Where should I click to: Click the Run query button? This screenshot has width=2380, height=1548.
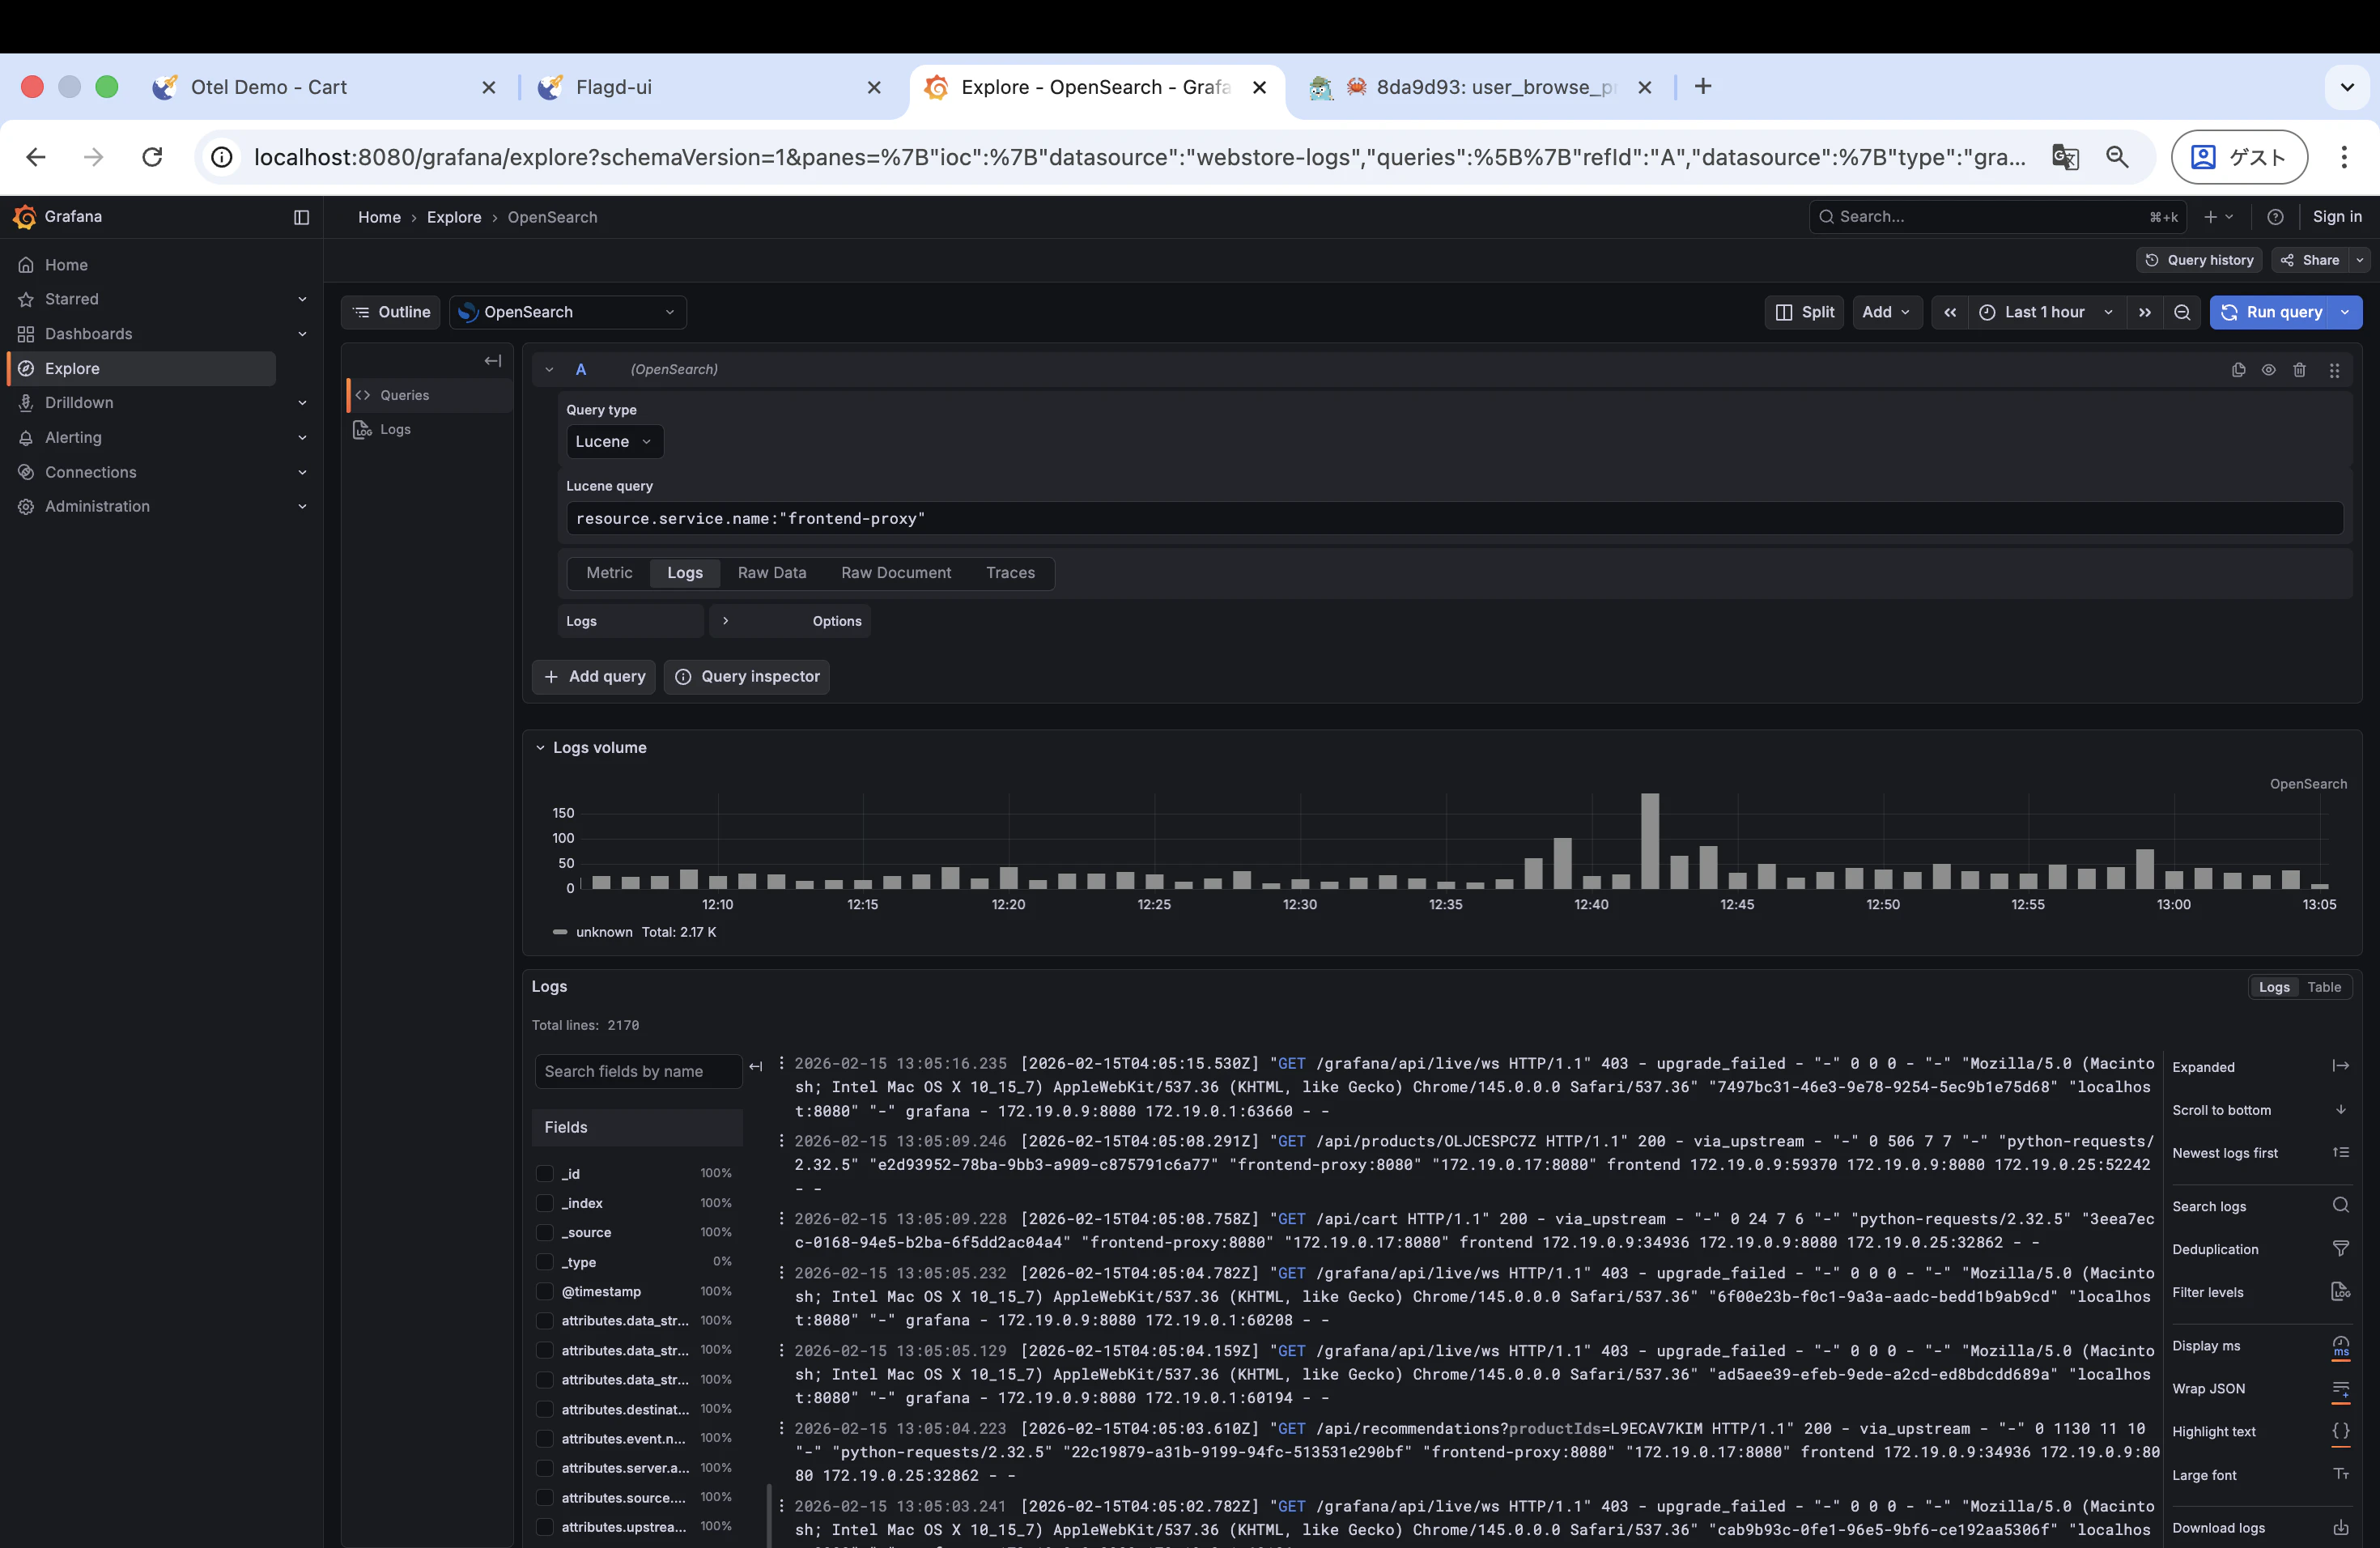pos(2271,312)
